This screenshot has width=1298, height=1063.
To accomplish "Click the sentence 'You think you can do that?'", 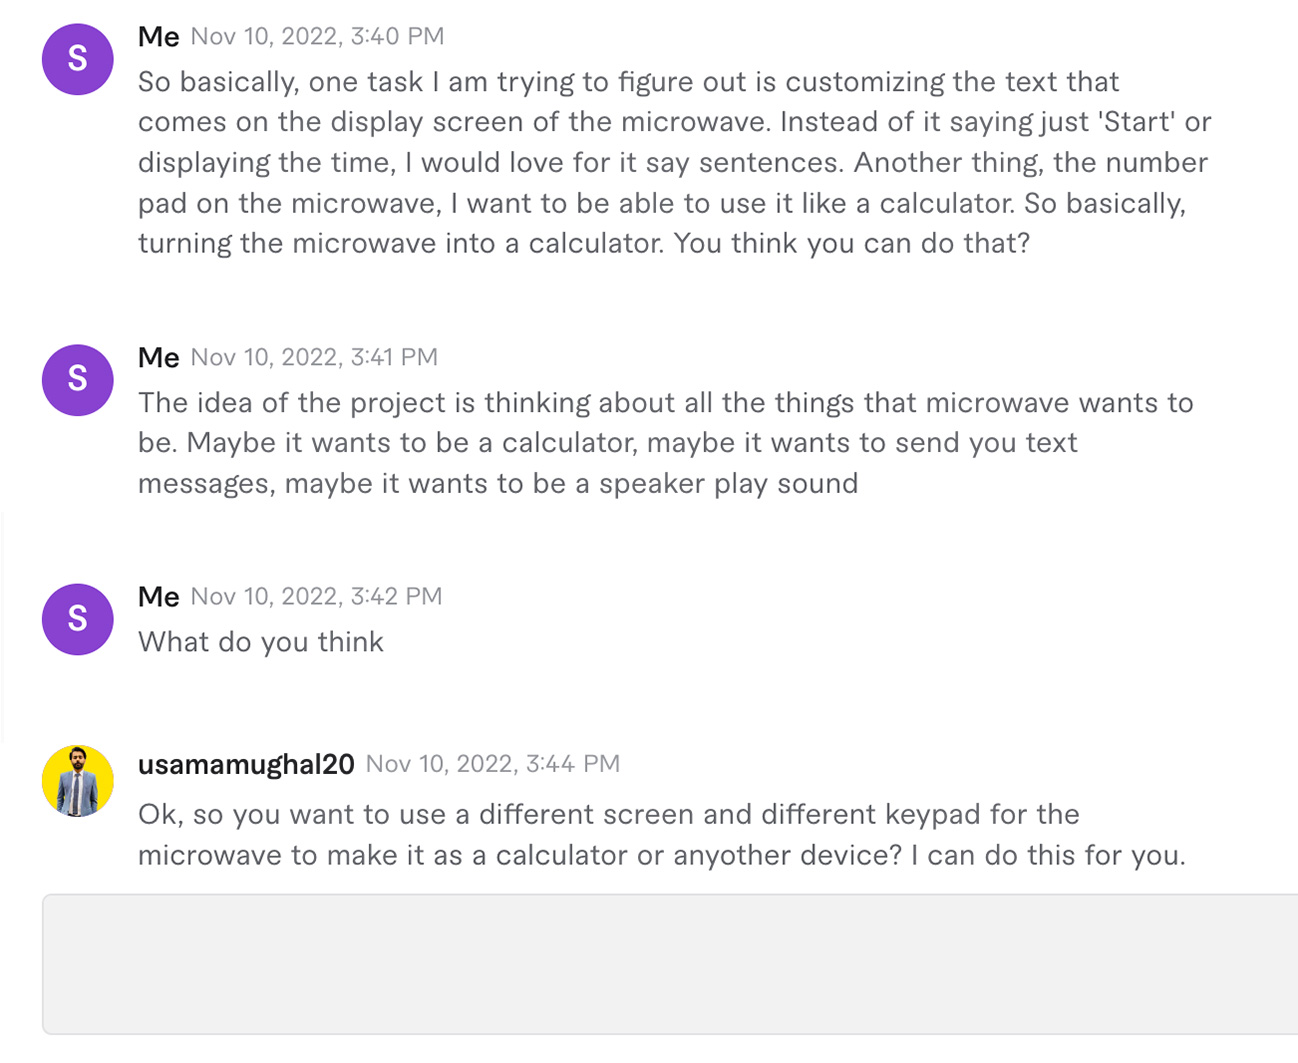I will (x=851, y=243).
